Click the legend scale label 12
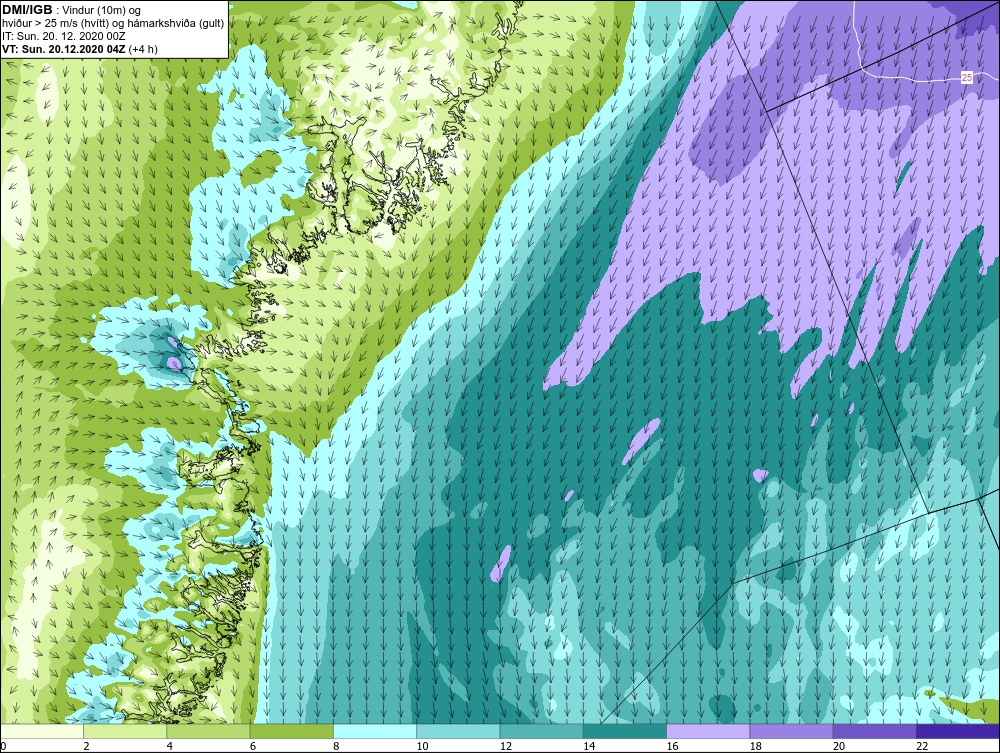Viewport: 1000px width, 753px height. 506,746
